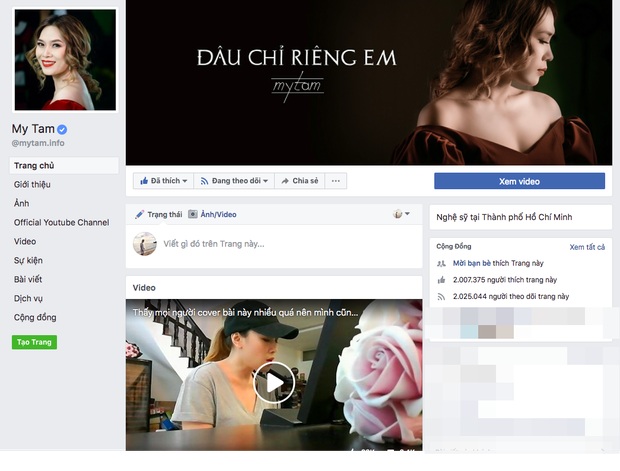Open the Bài viết section

tap(28, 279)
